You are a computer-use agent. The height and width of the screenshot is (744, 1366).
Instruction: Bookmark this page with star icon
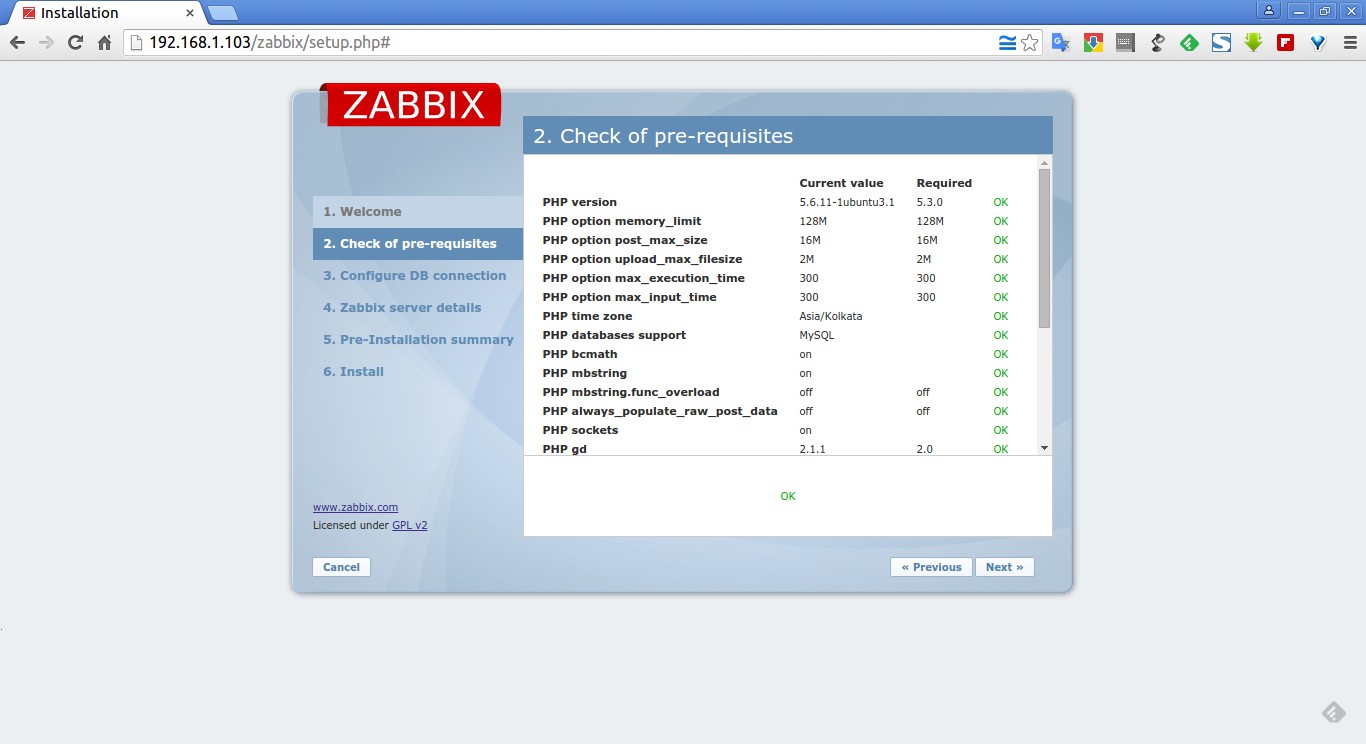1029,43
